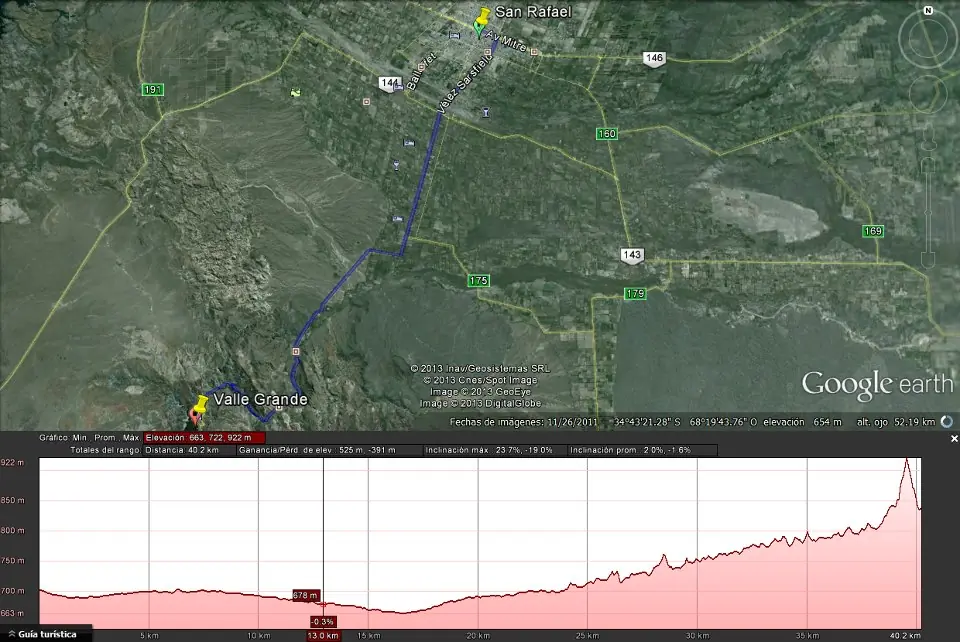Click the route 160 road shield
This screenshot has width=960, height=642.
606,133
